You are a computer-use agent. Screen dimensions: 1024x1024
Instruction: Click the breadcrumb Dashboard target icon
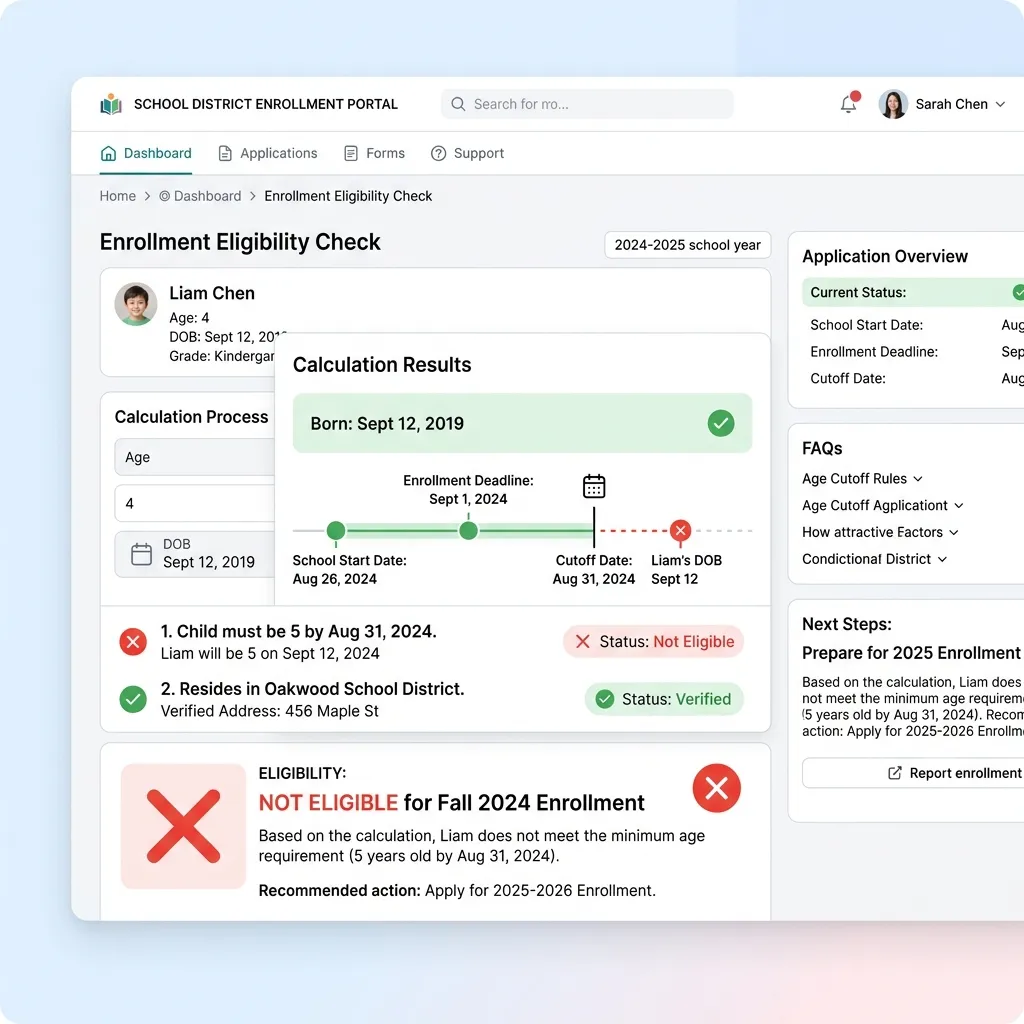165,196
